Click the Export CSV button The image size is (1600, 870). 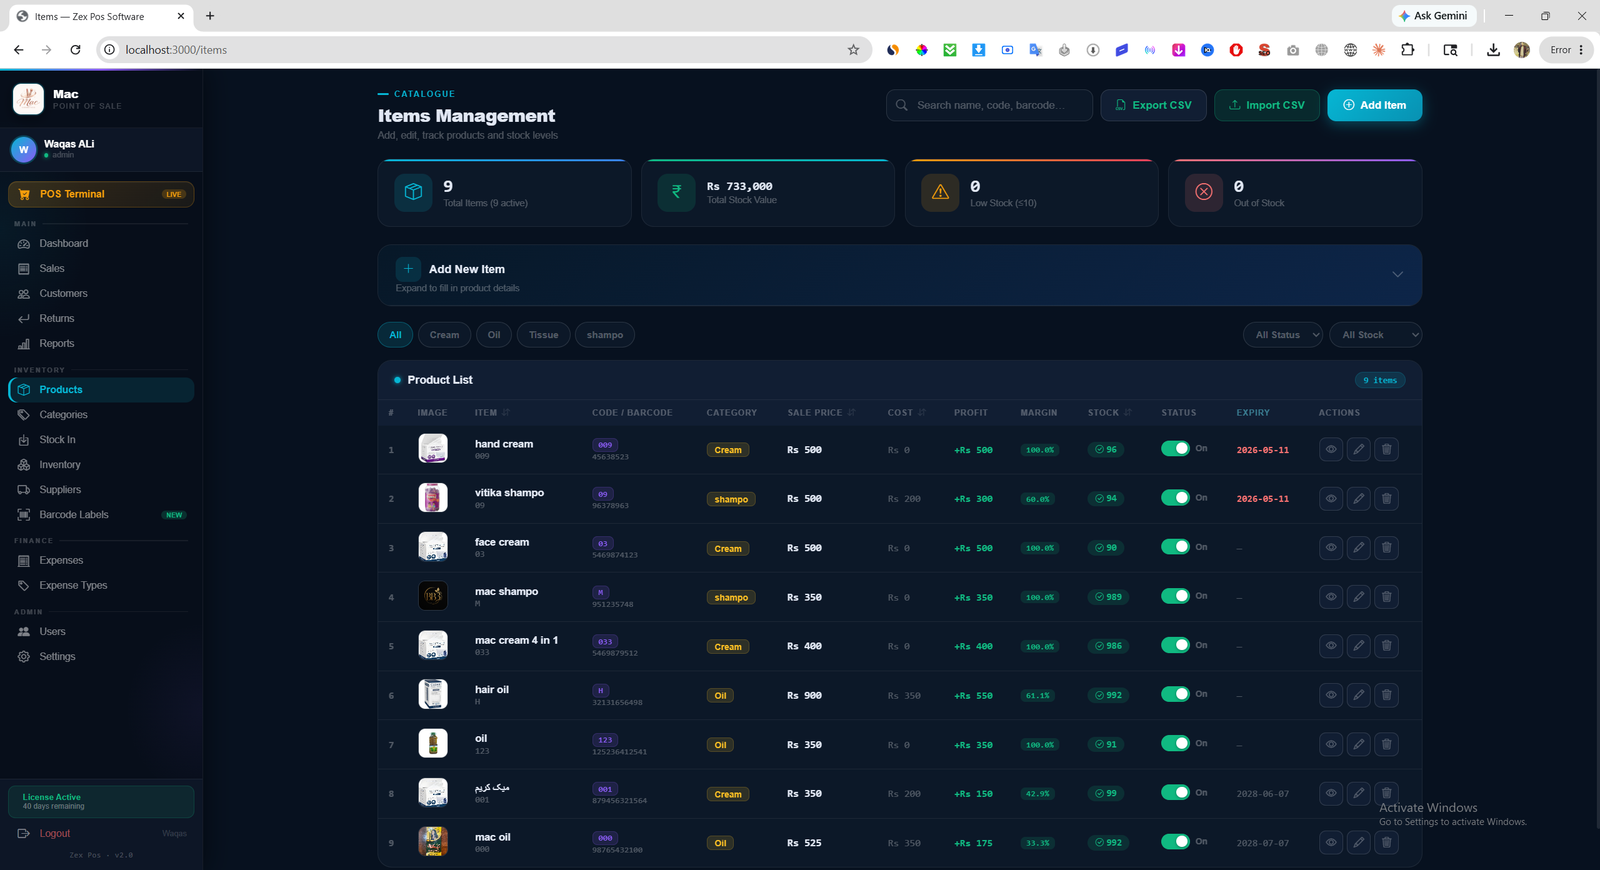(1153, 105)
